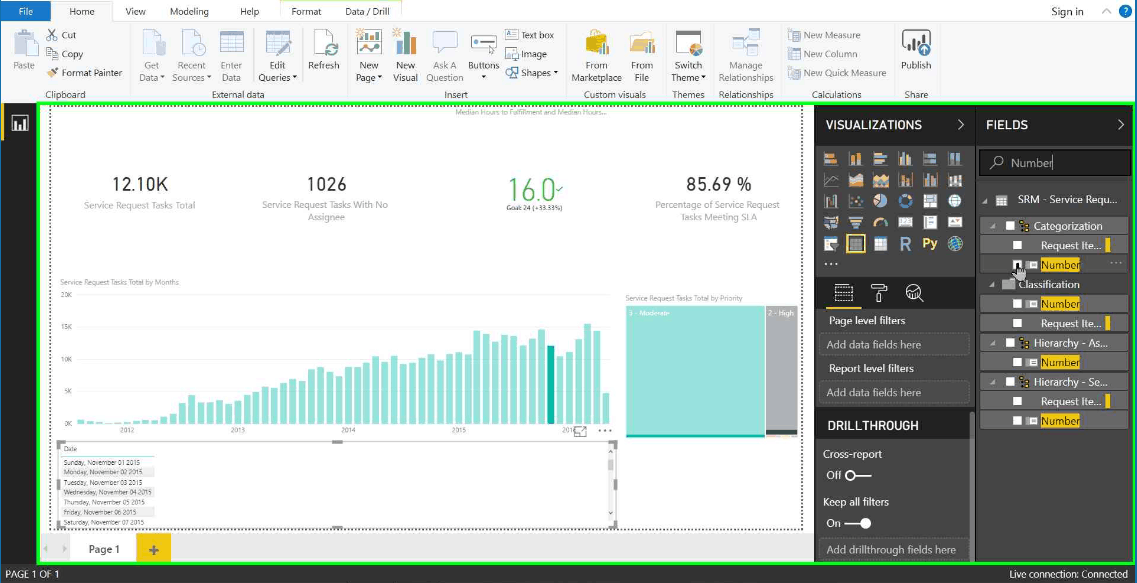Select the KPI visual icon
The width and height of the screenshot is (1137, 583).
tap(955, 223)
